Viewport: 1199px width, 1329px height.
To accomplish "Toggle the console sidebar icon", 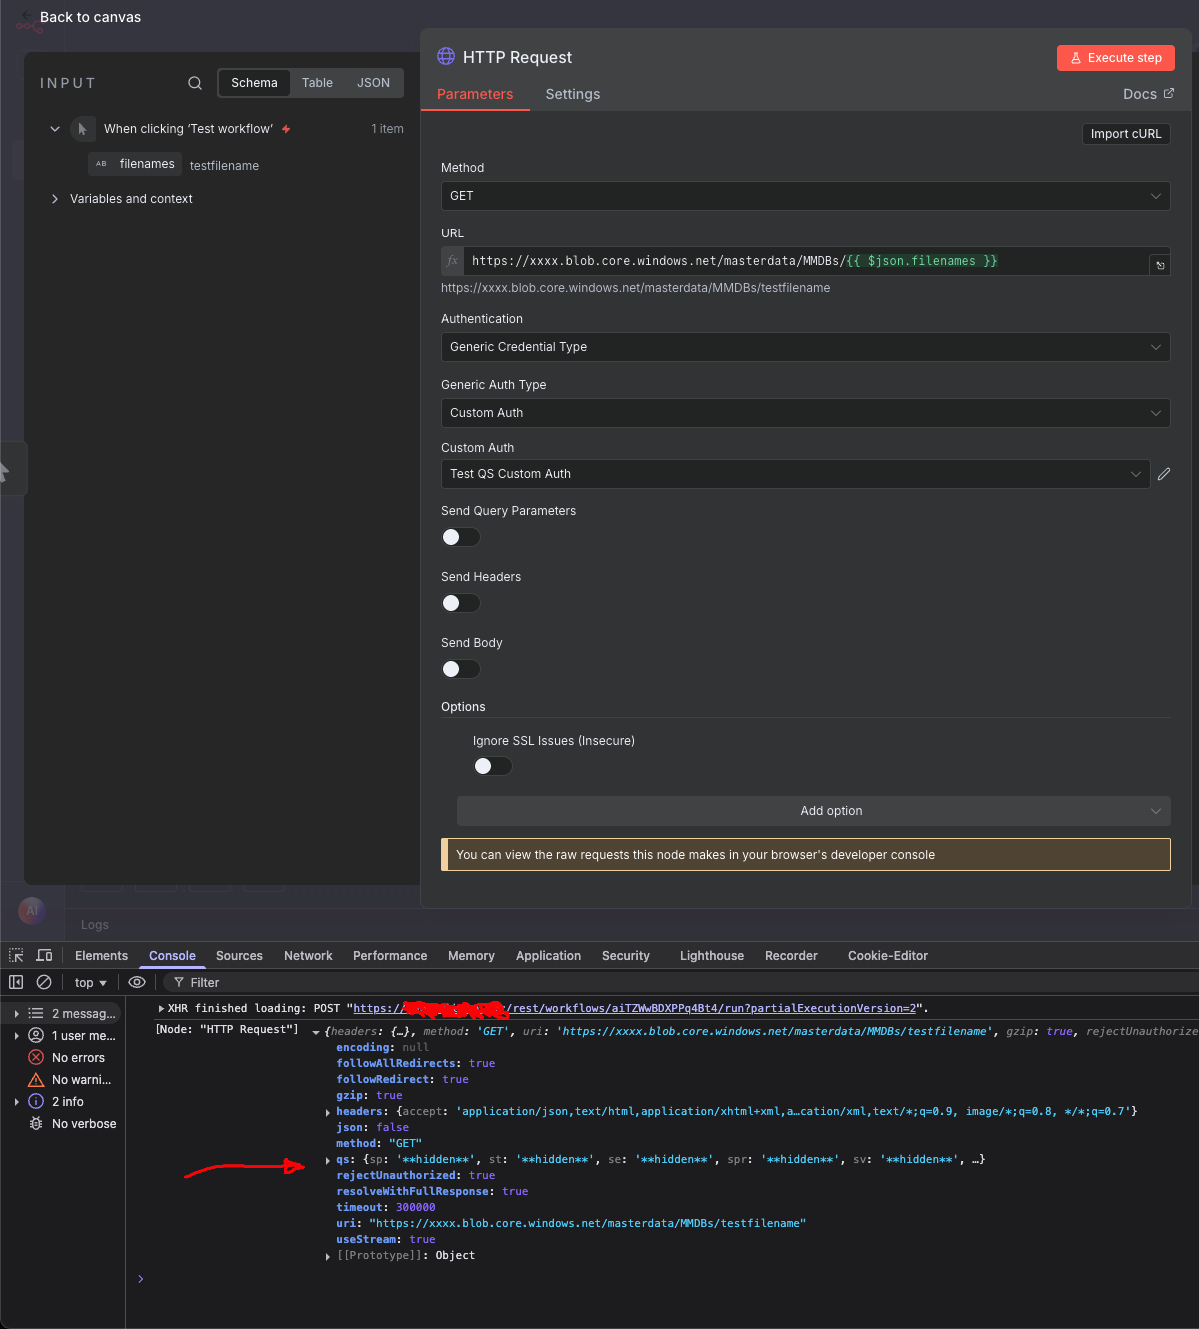I will coord(16,982).
